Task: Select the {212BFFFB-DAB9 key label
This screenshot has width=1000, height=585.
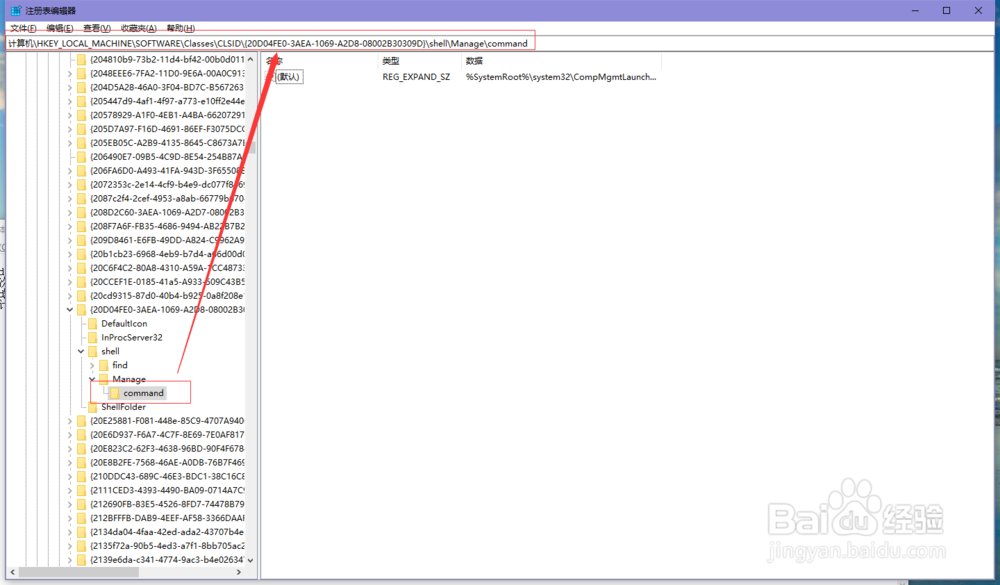Action: [167, 518]
